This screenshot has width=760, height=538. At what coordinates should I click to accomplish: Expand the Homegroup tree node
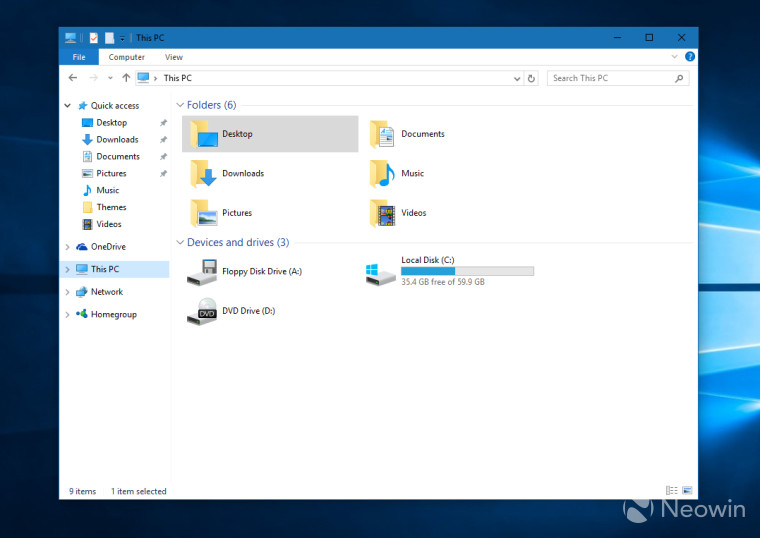(x=67, y=315)
